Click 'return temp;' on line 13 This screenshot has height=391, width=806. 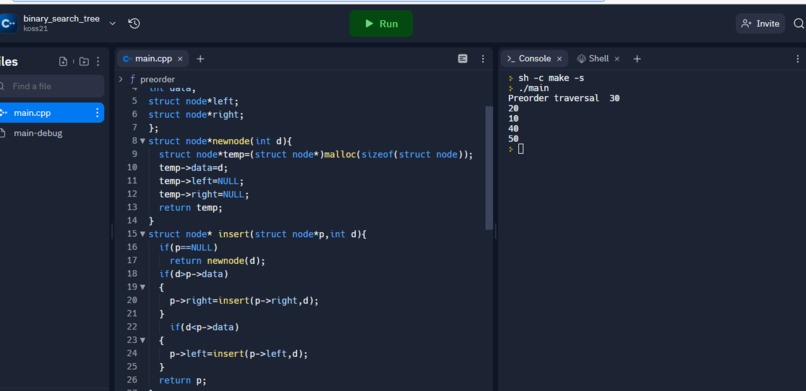[191, 208]
